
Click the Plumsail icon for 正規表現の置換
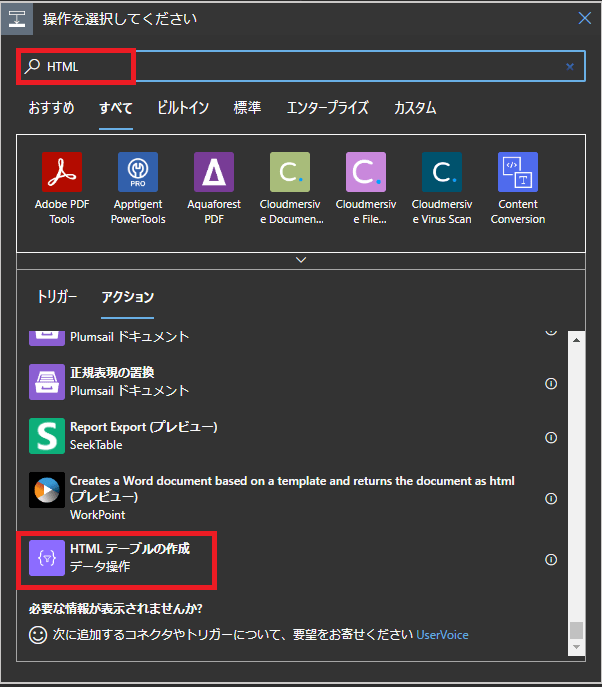[x=47, y=382]
